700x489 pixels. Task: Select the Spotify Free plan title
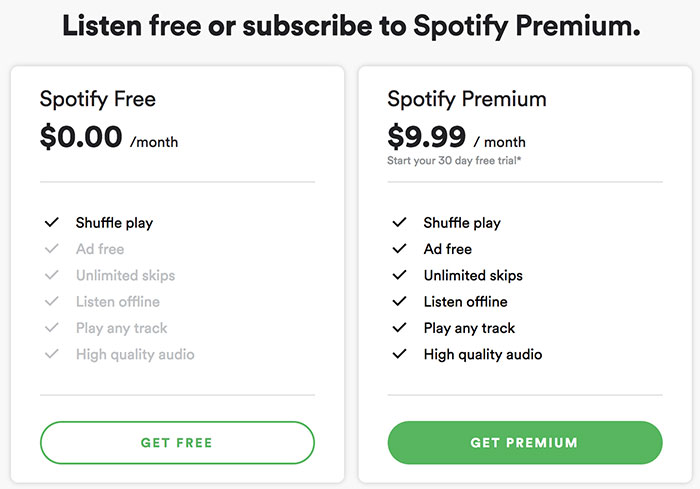[98, 99]
